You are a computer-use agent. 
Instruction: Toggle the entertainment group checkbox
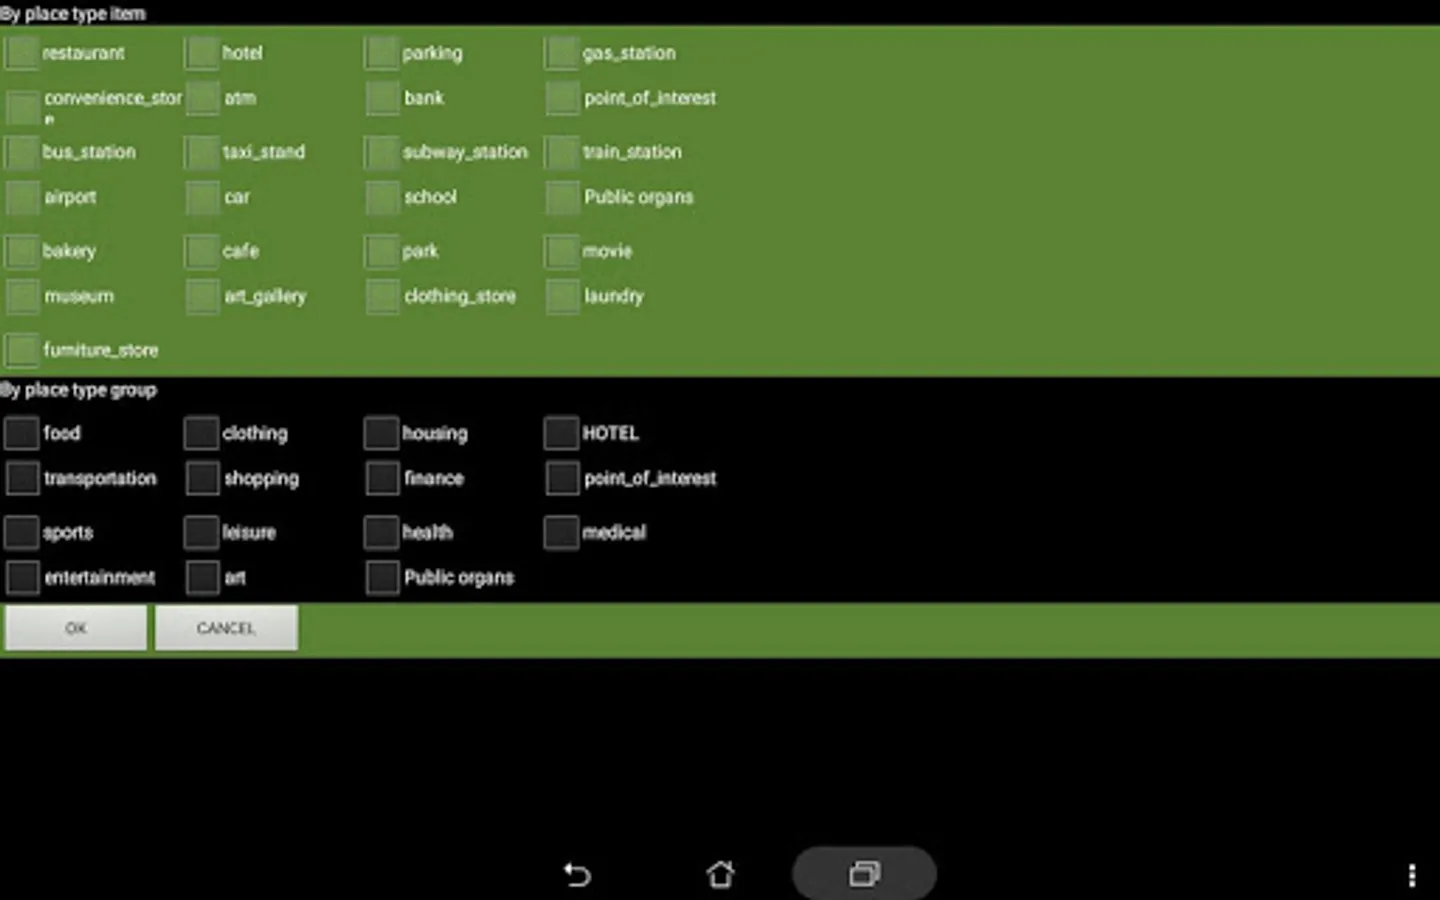[x=22, y=577]
